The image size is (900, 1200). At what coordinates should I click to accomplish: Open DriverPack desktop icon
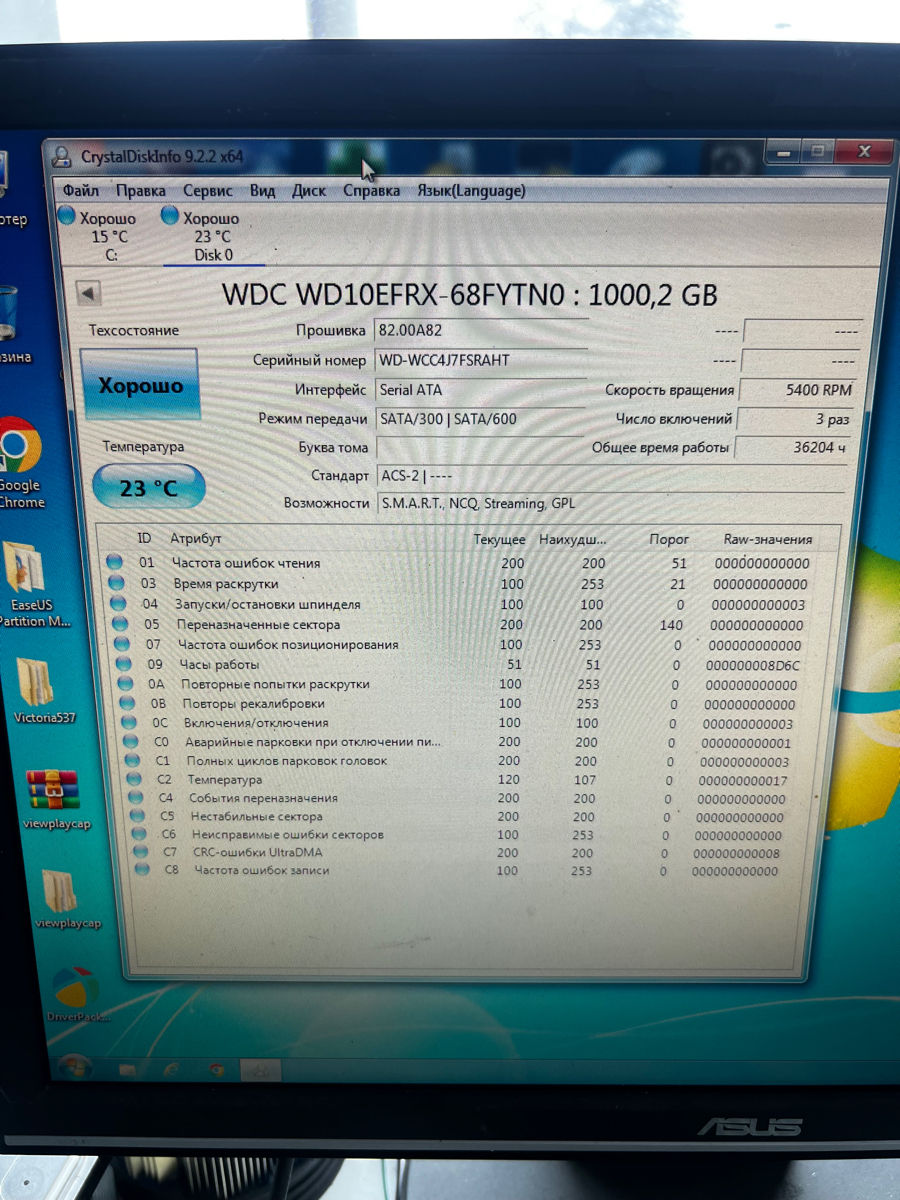click(x=76, y=995)
